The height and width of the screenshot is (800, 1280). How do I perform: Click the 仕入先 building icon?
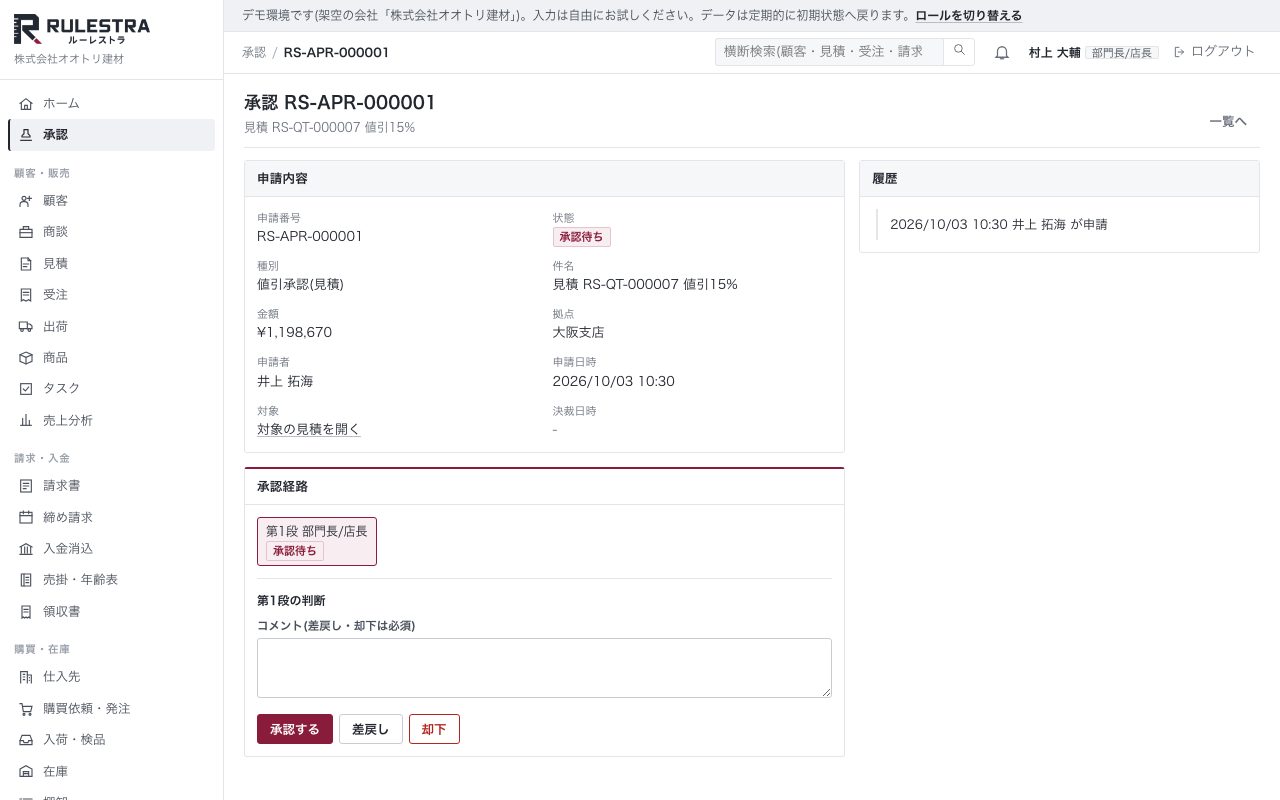click(x=26, y=677)
